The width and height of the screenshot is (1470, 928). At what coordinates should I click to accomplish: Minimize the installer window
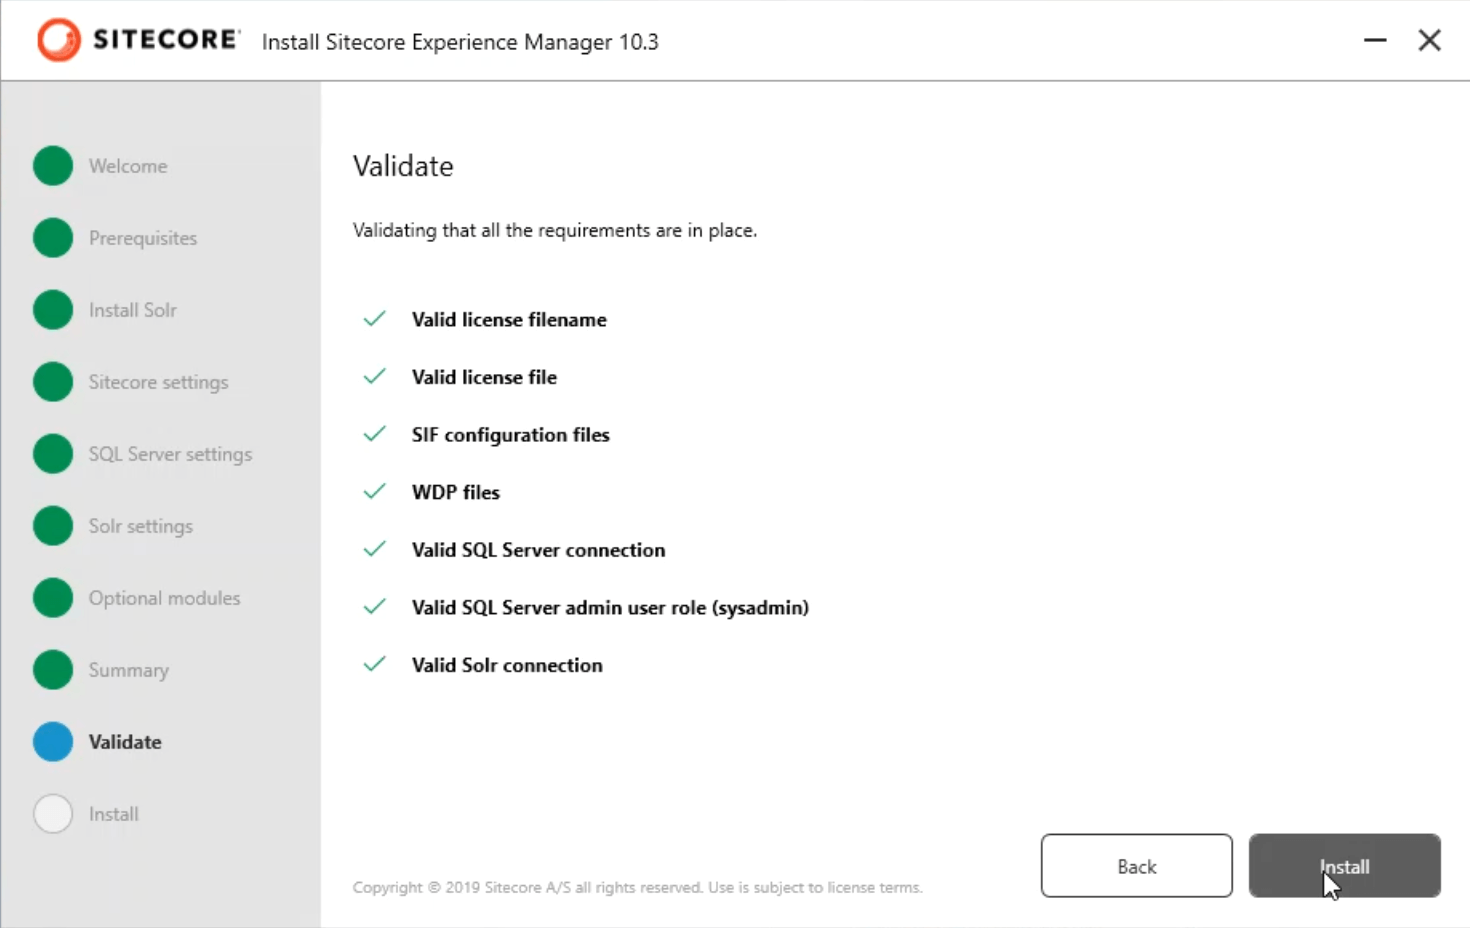[1375, 40]
